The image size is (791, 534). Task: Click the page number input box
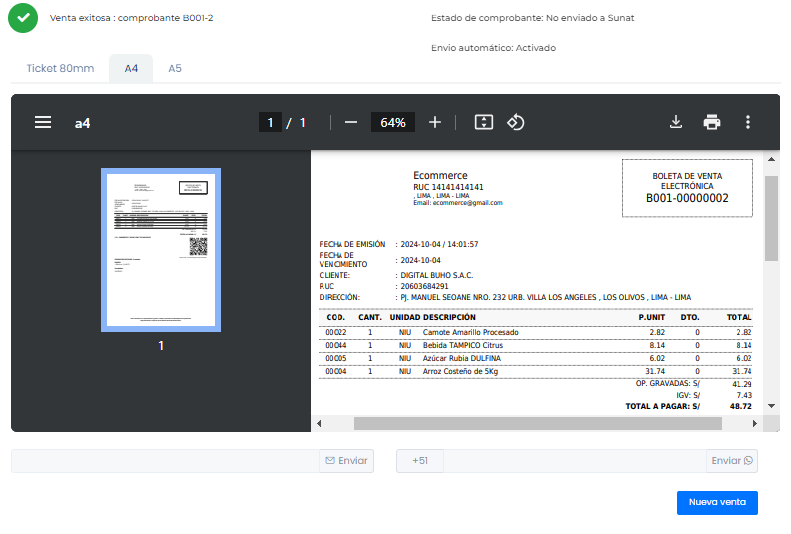(270, 122)
